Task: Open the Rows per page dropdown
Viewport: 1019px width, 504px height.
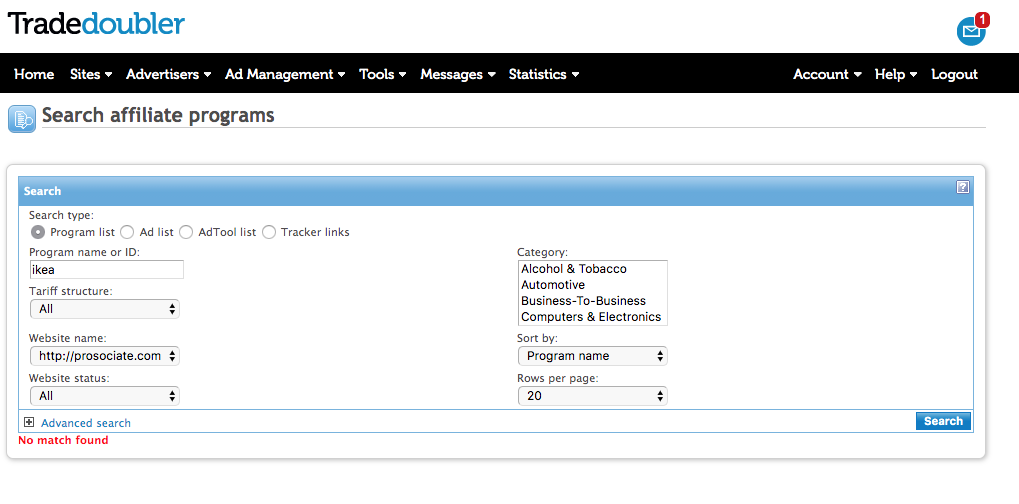Action: tap(592, 396)
